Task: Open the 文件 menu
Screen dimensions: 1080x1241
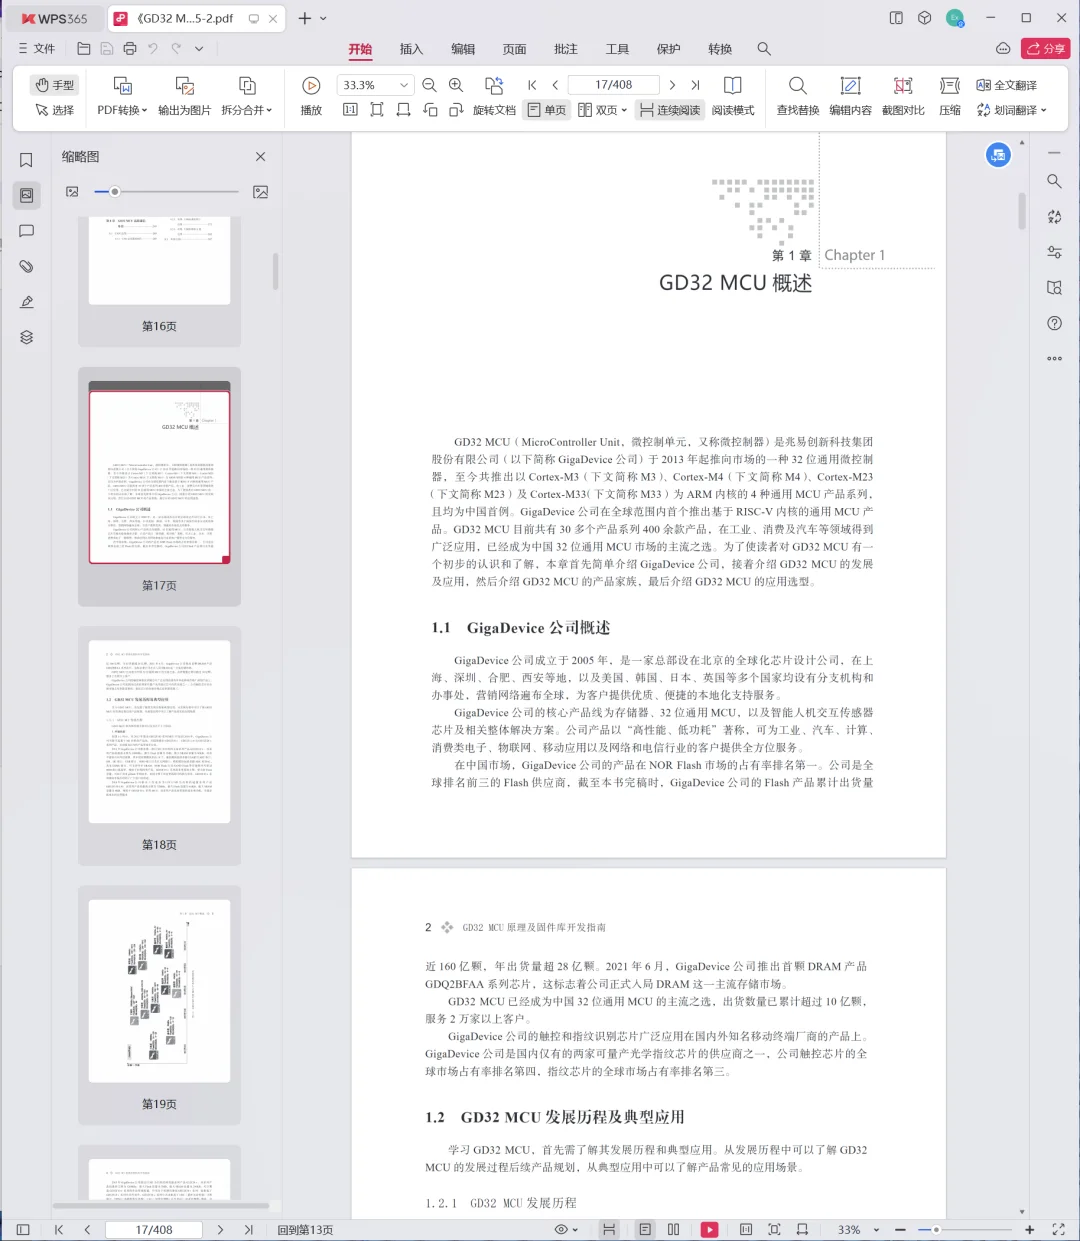Action: 37,48
